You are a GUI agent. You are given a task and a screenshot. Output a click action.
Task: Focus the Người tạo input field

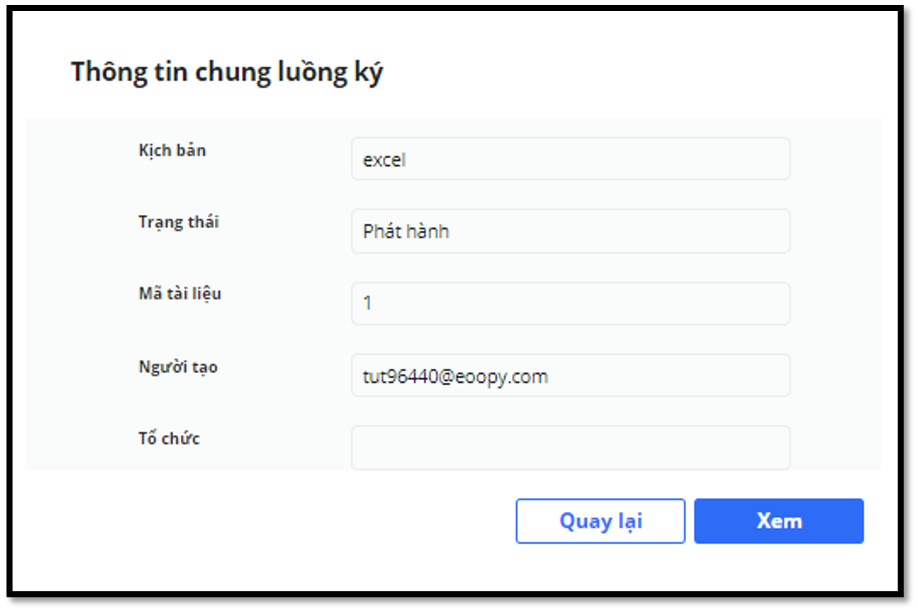(x=571, y=375)
